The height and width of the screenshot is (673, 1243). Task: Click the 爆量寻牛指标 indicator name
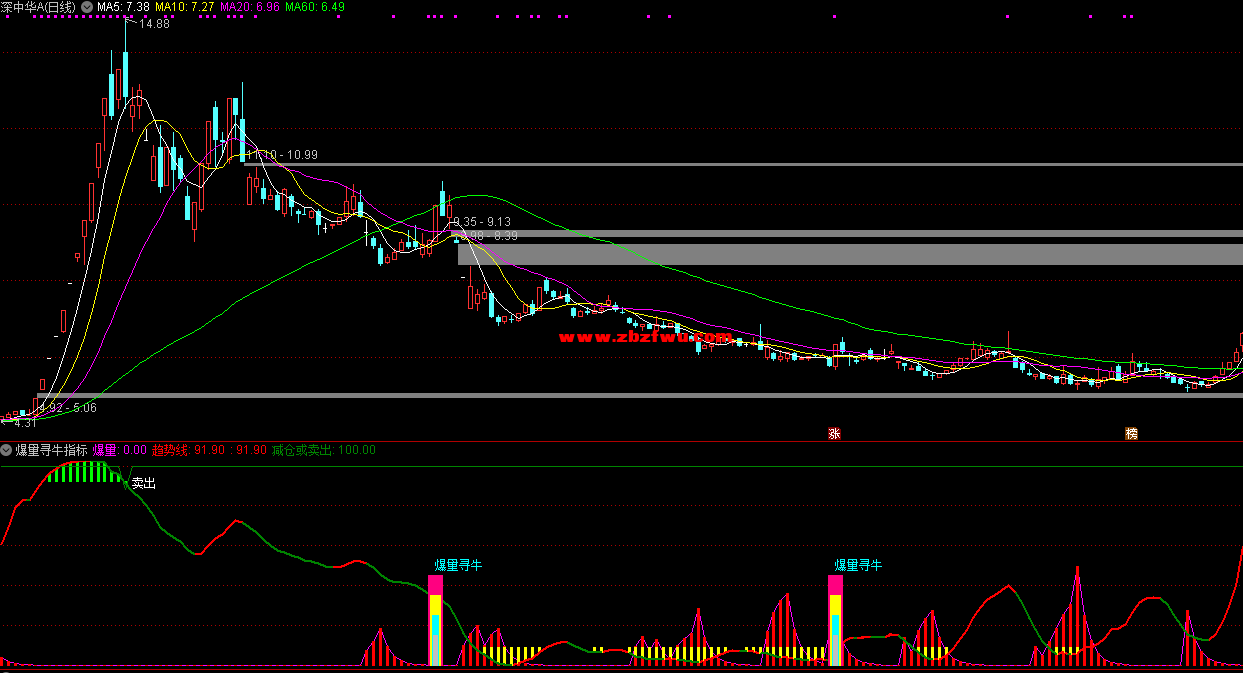pyautogui.click(x=51, y=450)
